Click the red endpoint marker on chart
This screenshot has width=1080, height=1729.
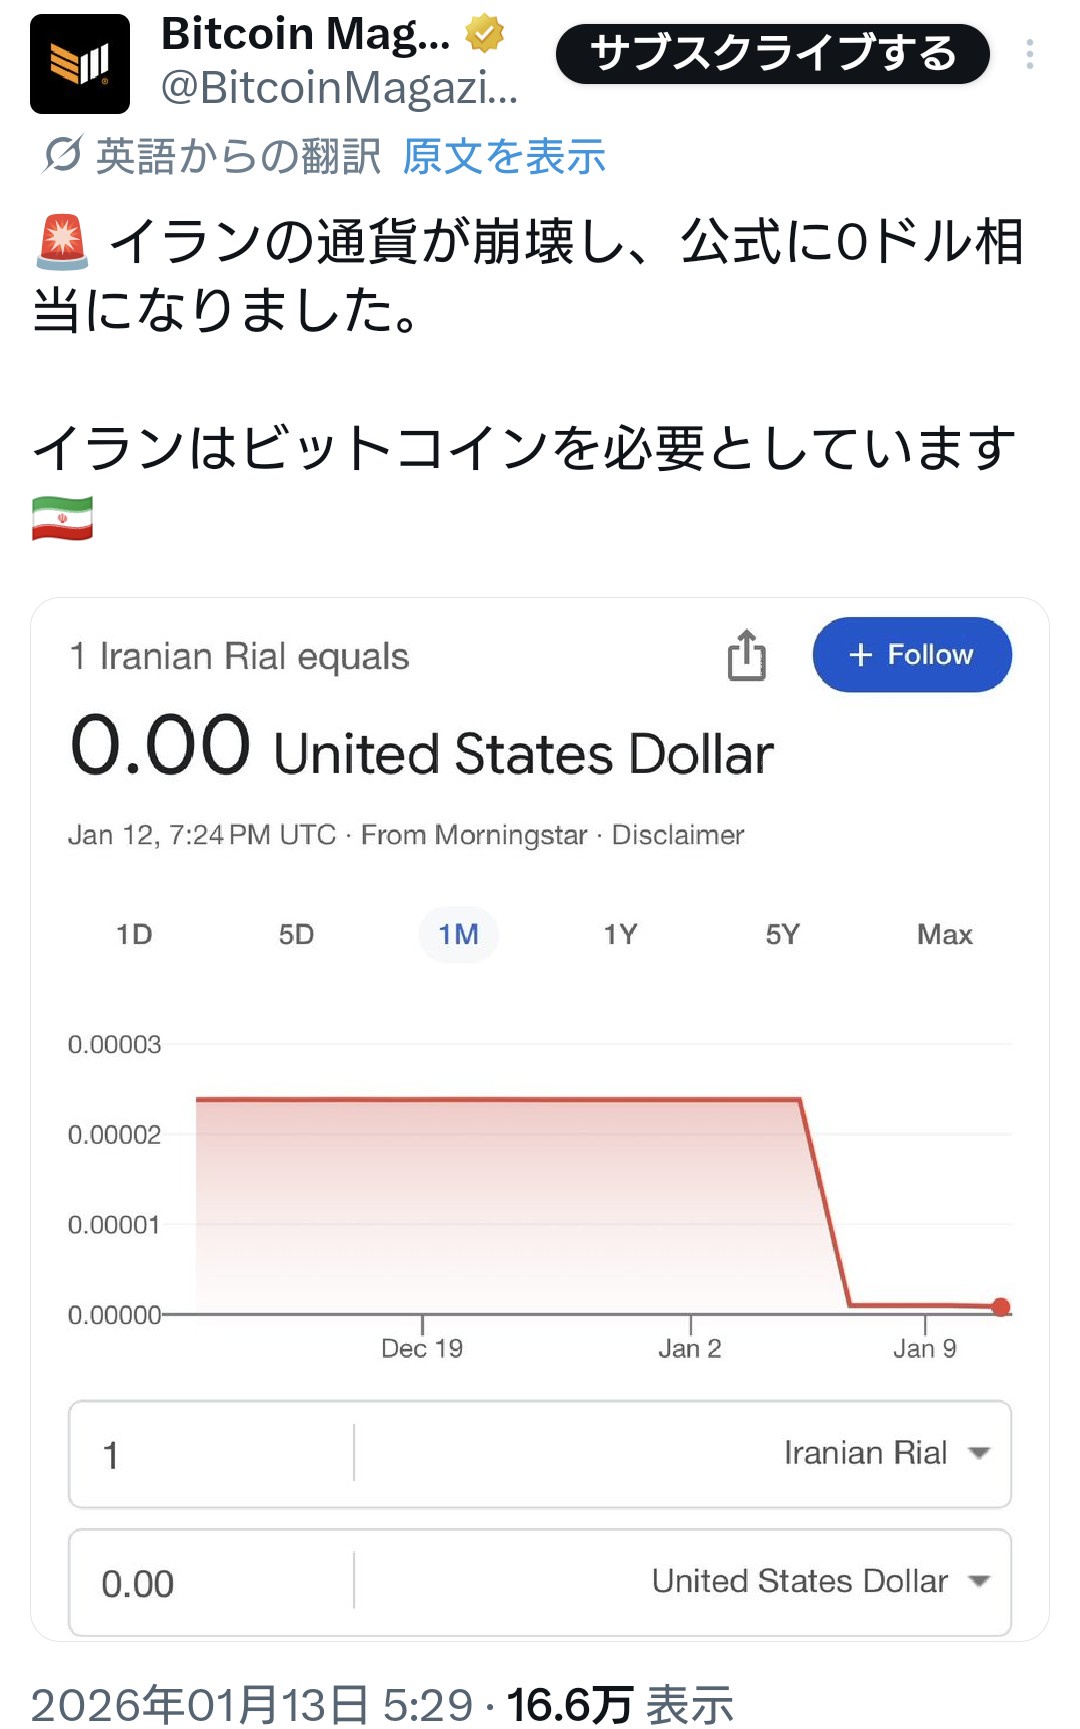[x=1001, y=1307]
